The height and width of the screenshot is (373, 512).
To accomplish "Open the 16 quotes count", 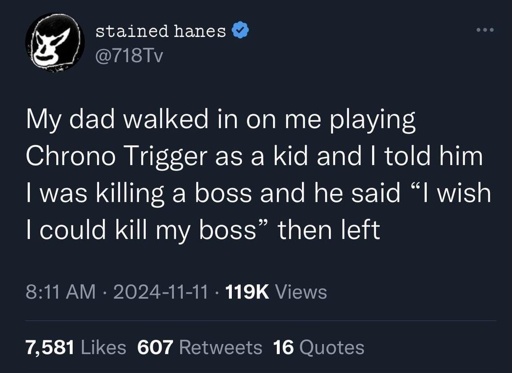I will [x=283, y=347].
